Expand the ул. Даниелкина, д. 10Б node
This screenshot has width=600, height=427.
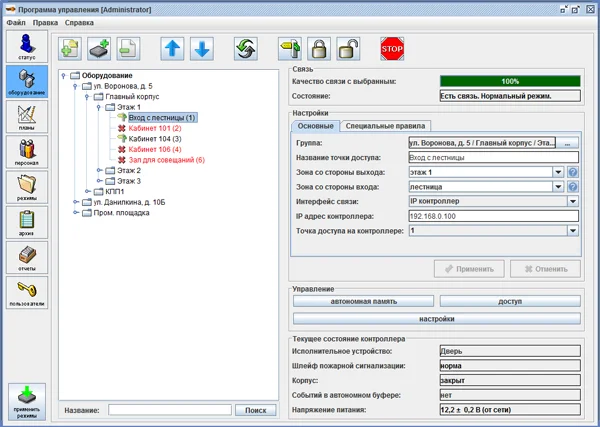click(74, 203)
